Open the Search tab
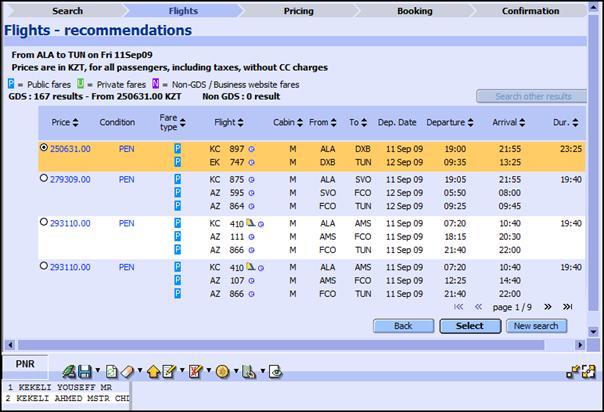Viewport: 604px width, 412px height. tap(67, 11)
